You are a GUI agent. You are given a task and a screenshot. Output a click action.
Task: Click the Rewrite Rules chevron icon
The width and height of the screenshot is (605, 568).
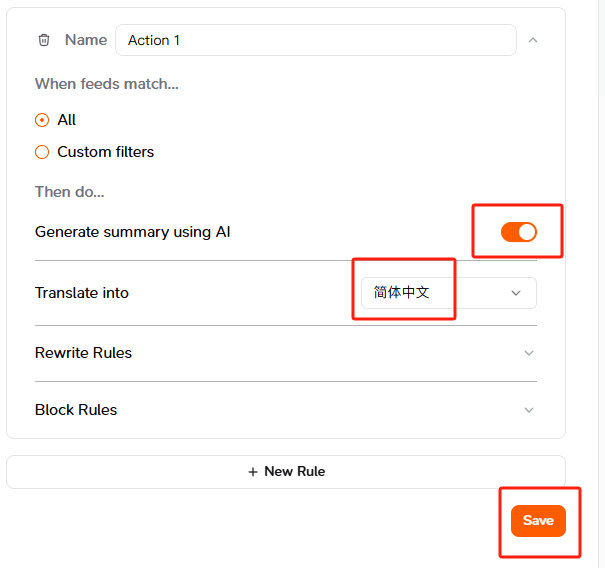coord(529,353)
